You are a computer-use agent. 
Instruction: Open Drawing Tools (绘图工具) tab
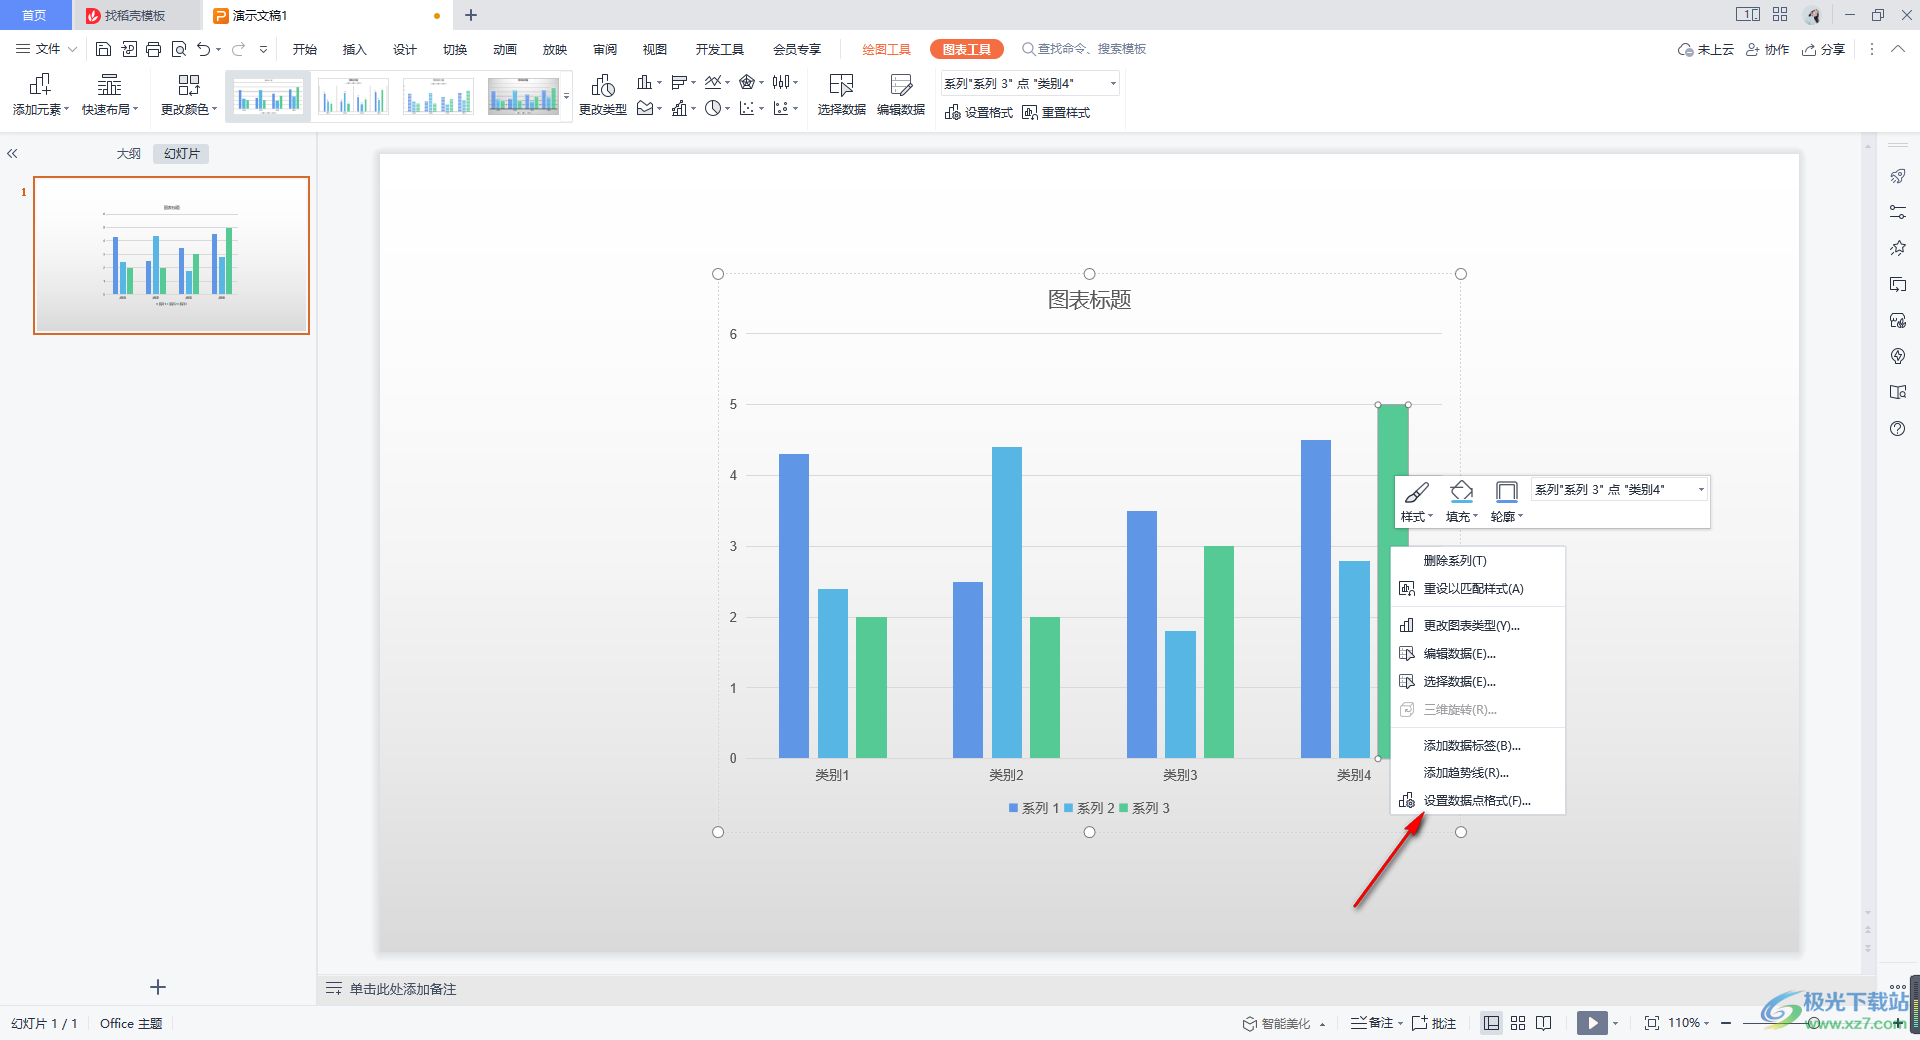pyautogui.click(x=886, y=49)
